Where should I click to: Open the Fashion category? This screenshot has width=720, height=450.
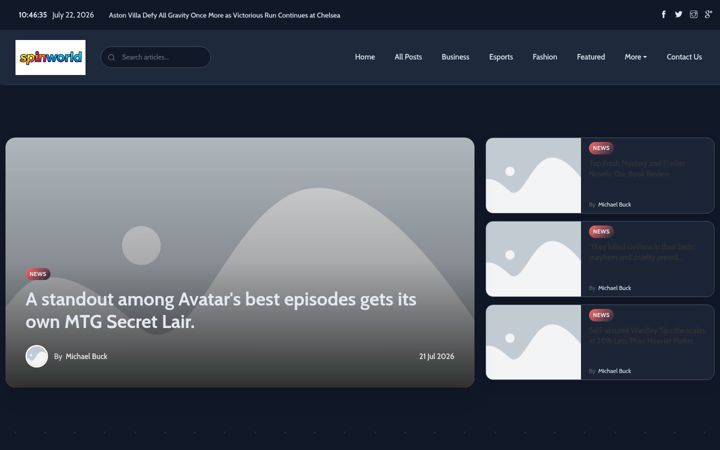tap(545, 57)
